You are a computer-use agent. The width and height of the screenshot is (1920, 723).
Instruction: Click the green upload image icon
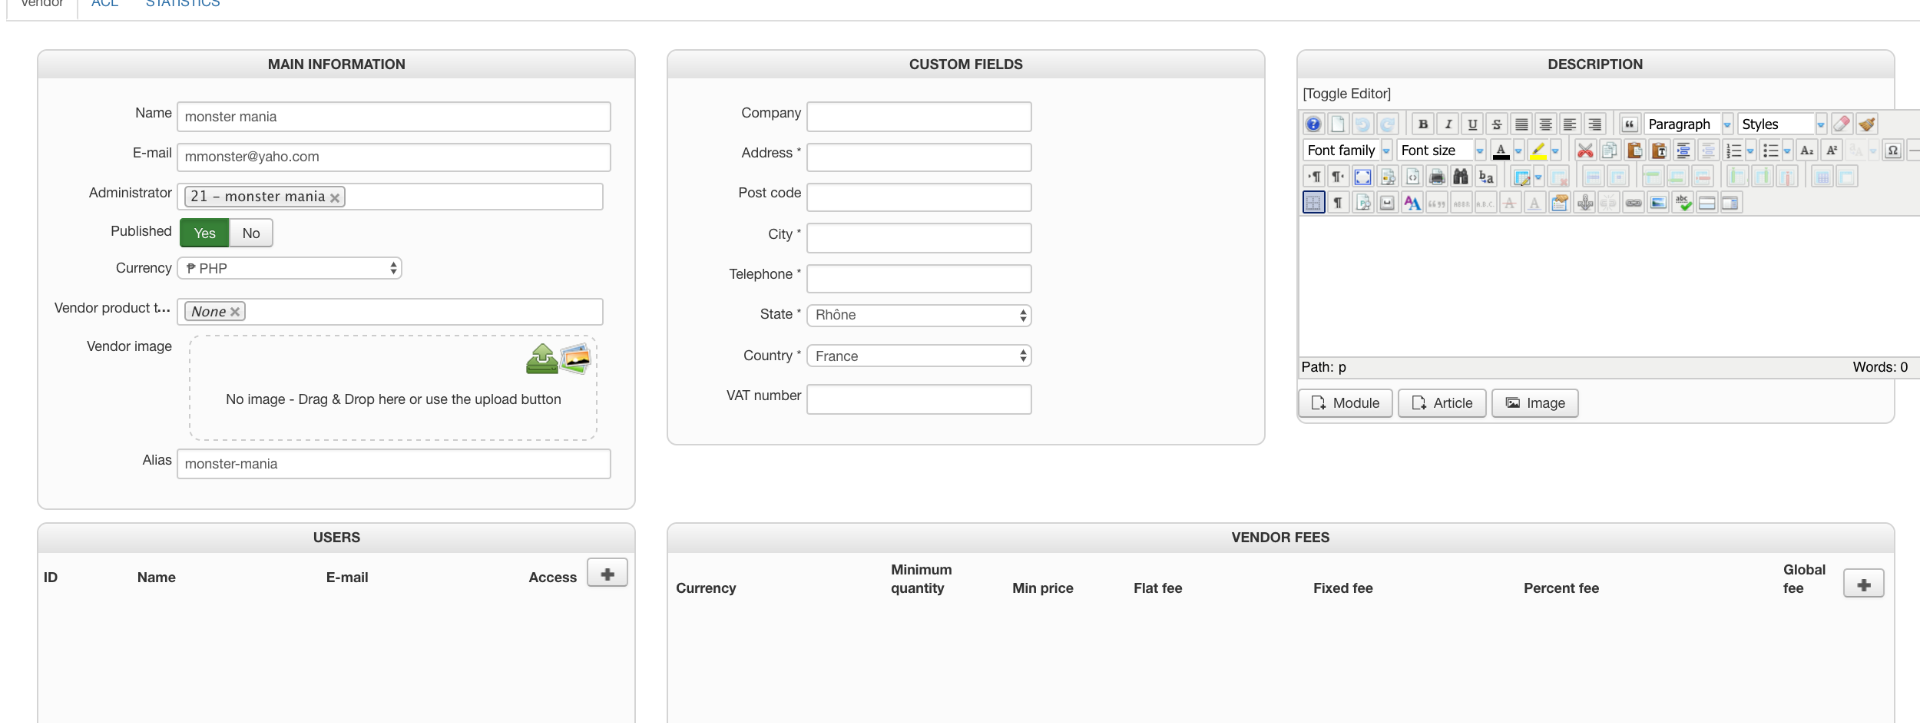click(542, 359)
